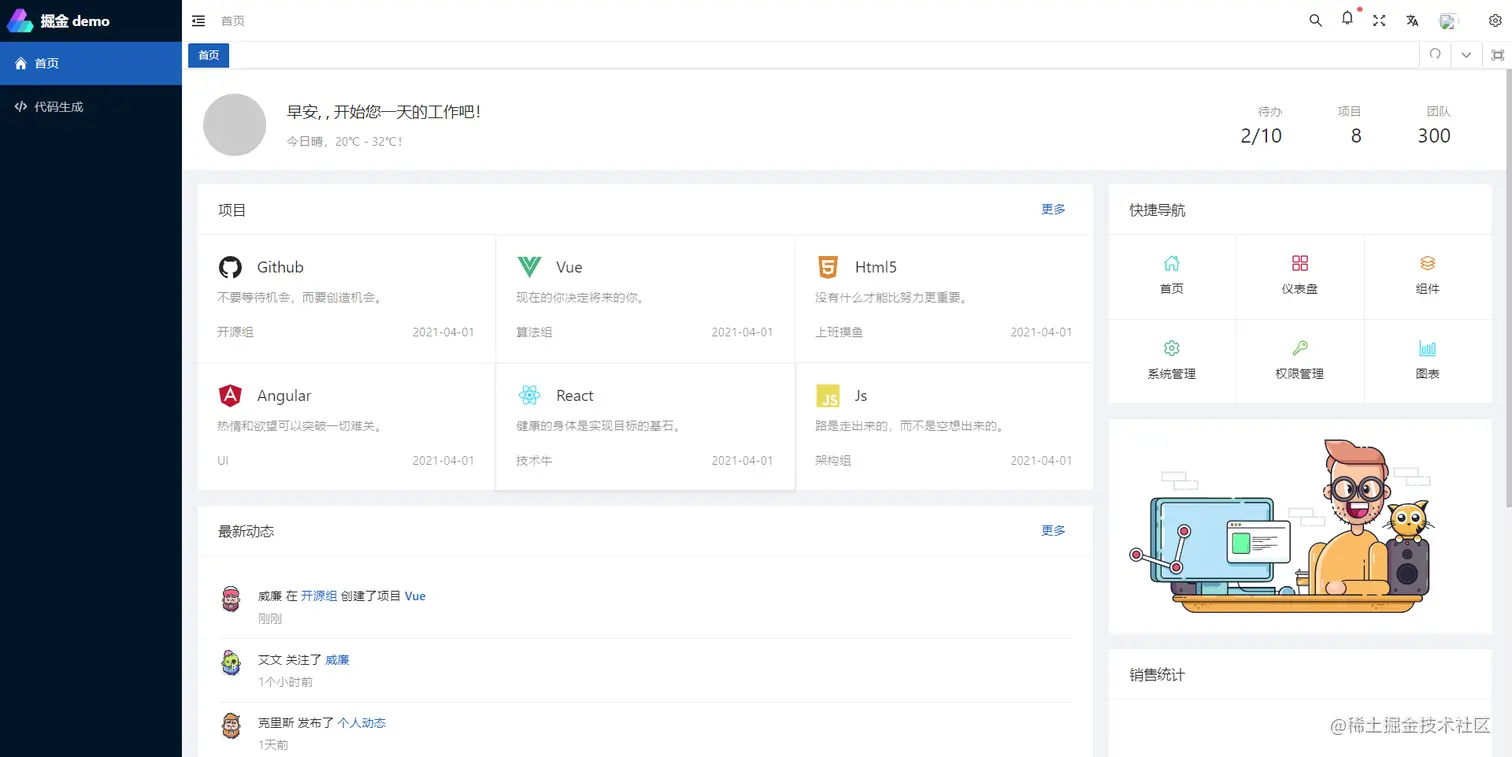This screenshot has height=757, width=1512.
Task: Click the 开源组 link in latest activity
Action: 319,596
